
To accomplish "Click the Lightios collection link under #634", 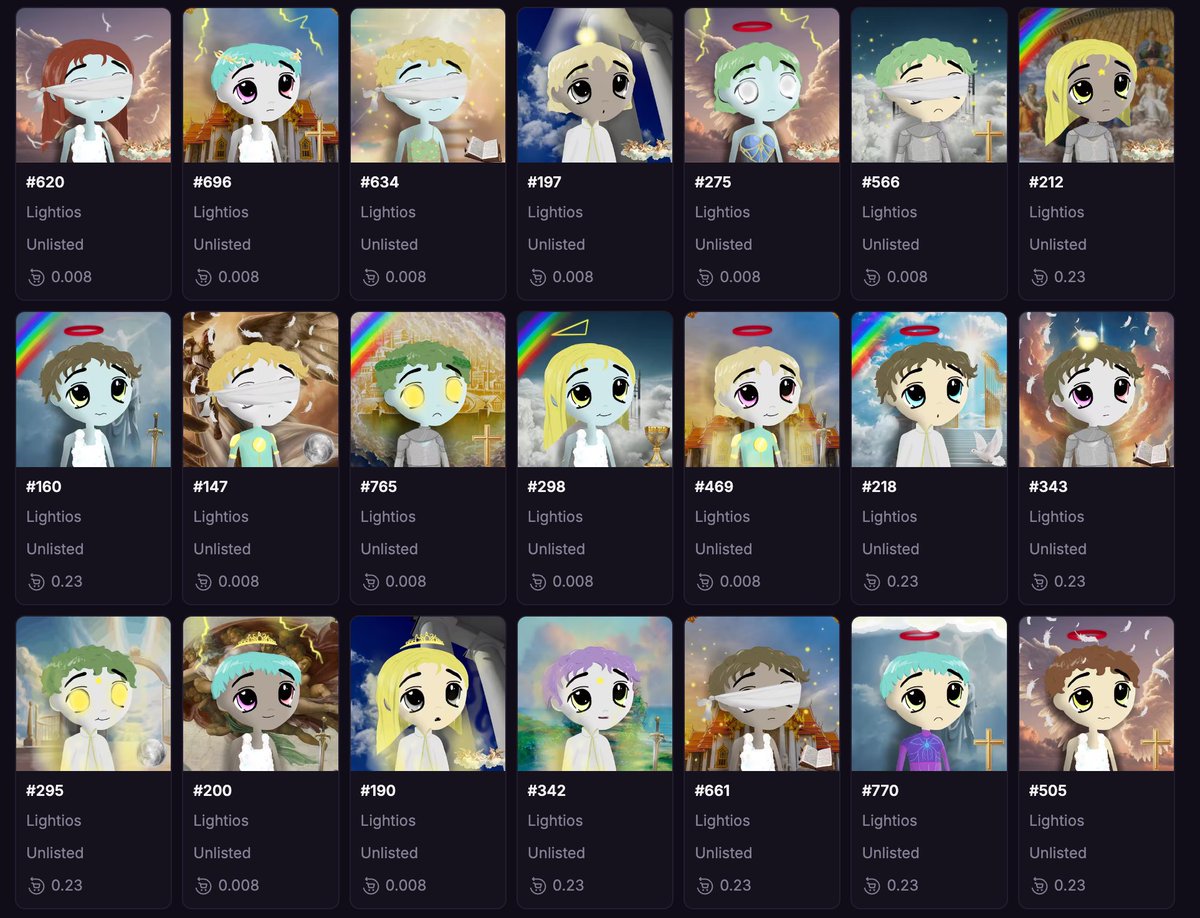I will tap(388, 212).
